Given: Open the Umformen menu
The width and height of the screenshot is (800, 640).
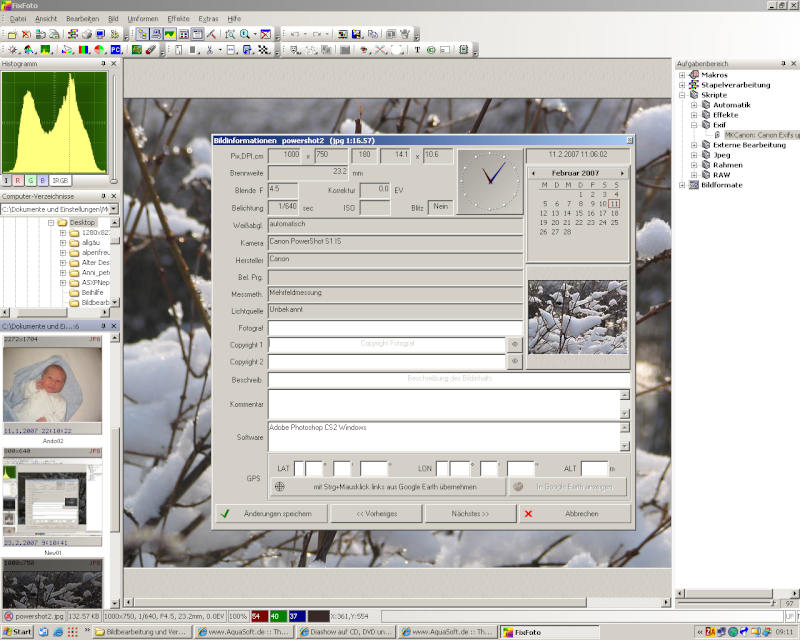Looking at the screenshot, I should 142,19.
